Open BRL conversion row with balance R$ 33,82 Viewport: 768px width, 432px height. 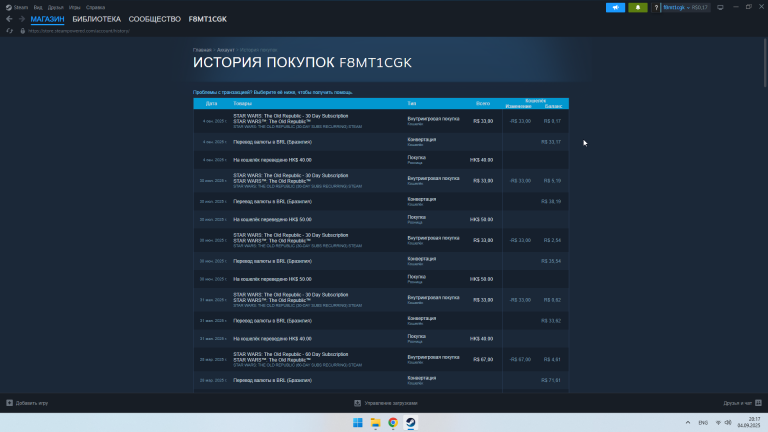pos(381,321)
